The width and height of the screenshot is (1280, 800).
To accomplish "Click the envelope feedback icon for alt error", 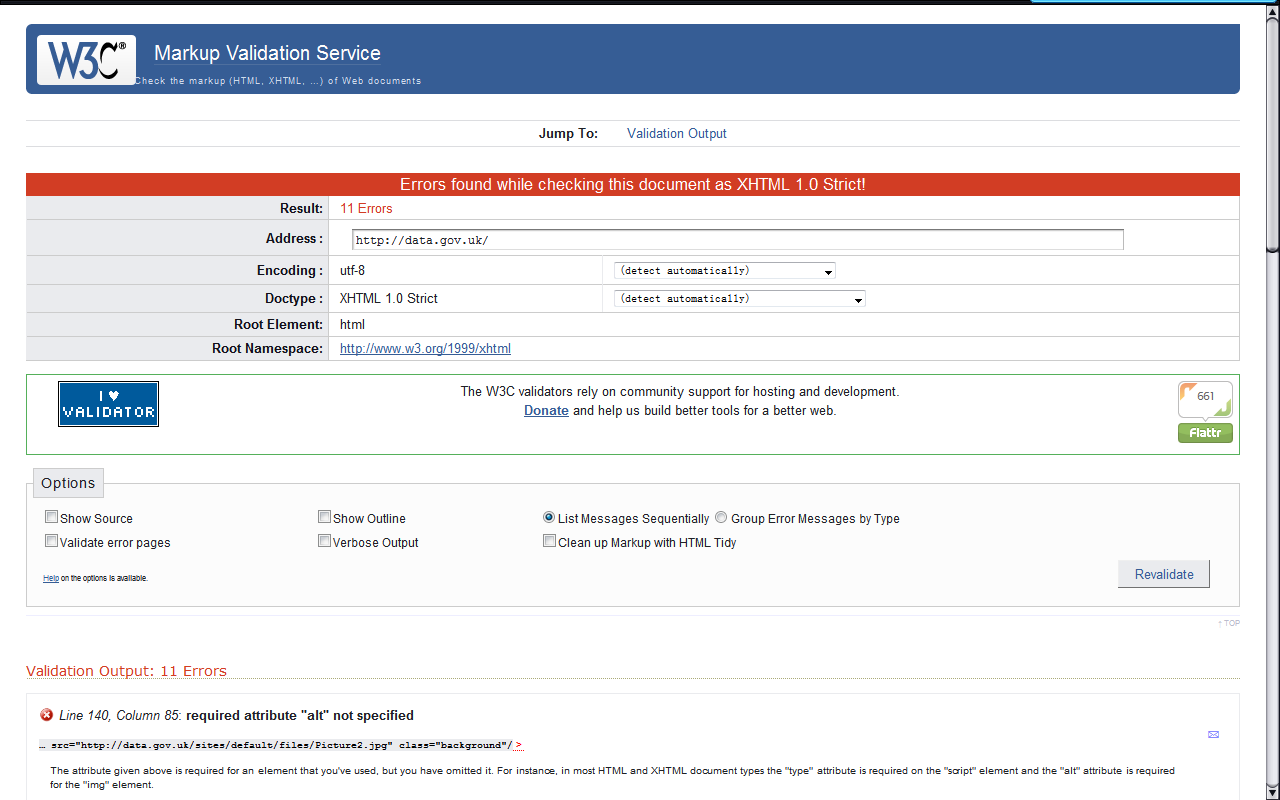I will pyautogui.click(x=1213, y=734).
